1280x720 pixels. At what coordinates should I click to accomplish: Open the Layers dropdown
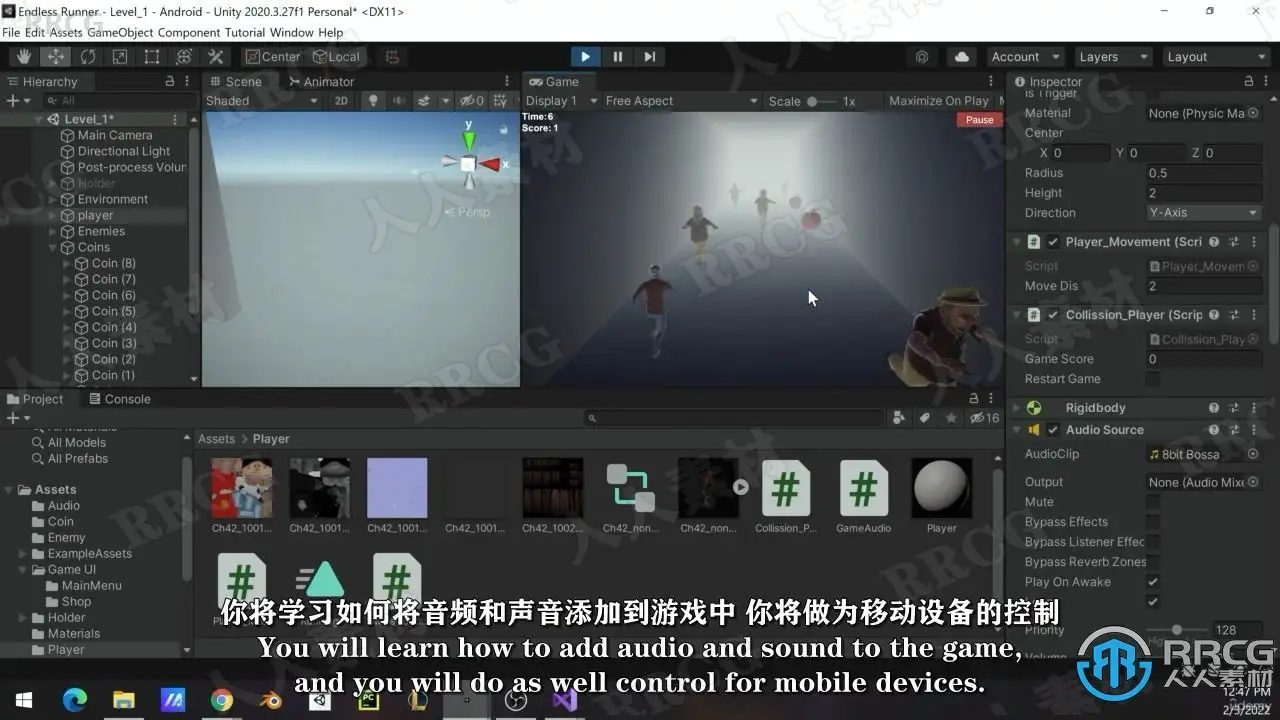(x=1113, y=57)
